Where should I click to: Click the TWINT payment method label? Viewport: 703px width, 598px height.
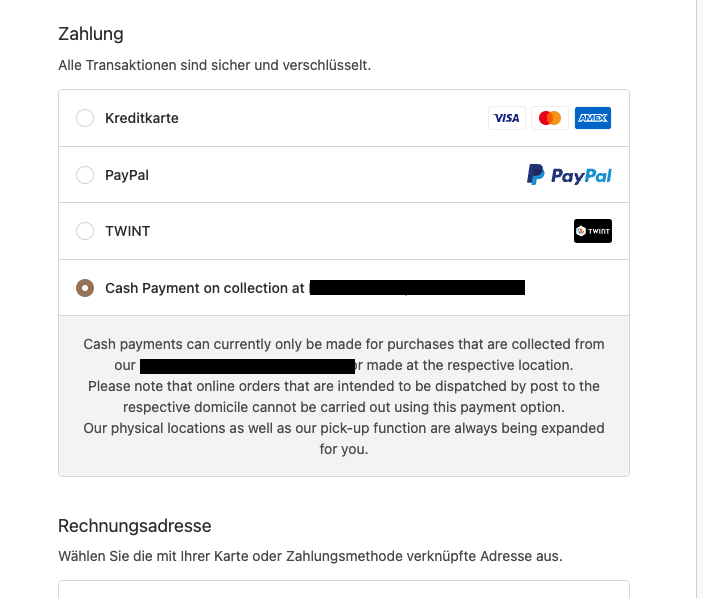tap(128, 231)
